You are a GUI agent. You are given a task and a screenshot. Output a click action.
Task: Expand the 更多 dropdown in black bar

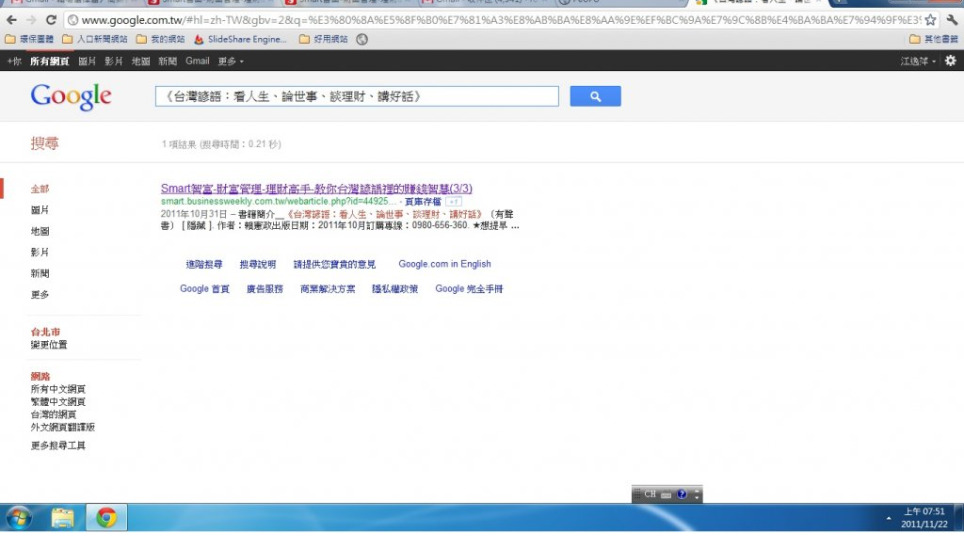point(231,61)
